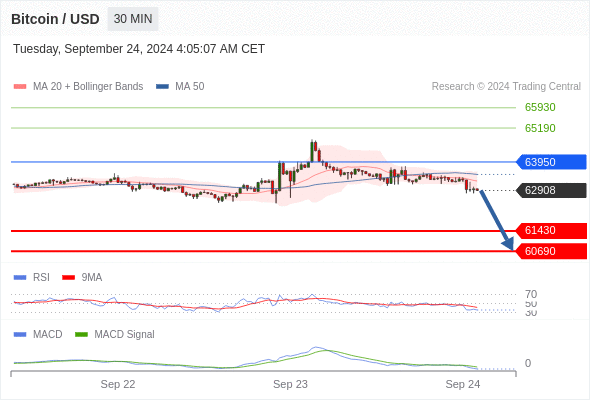
Task: Click the MA 20 Bollinger Bands pink swatch
Action: [20, 87]
